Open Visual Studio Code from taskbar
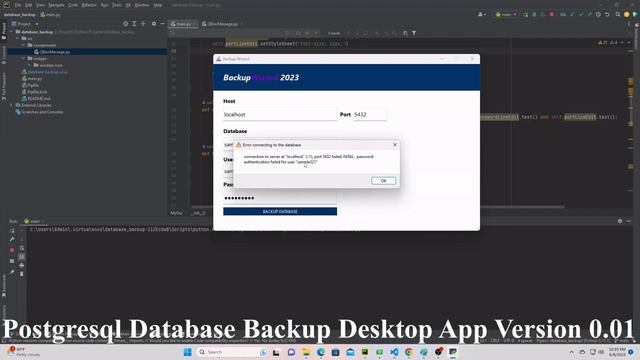Screen dimensions: 640x360 click(x=394, y=352)
